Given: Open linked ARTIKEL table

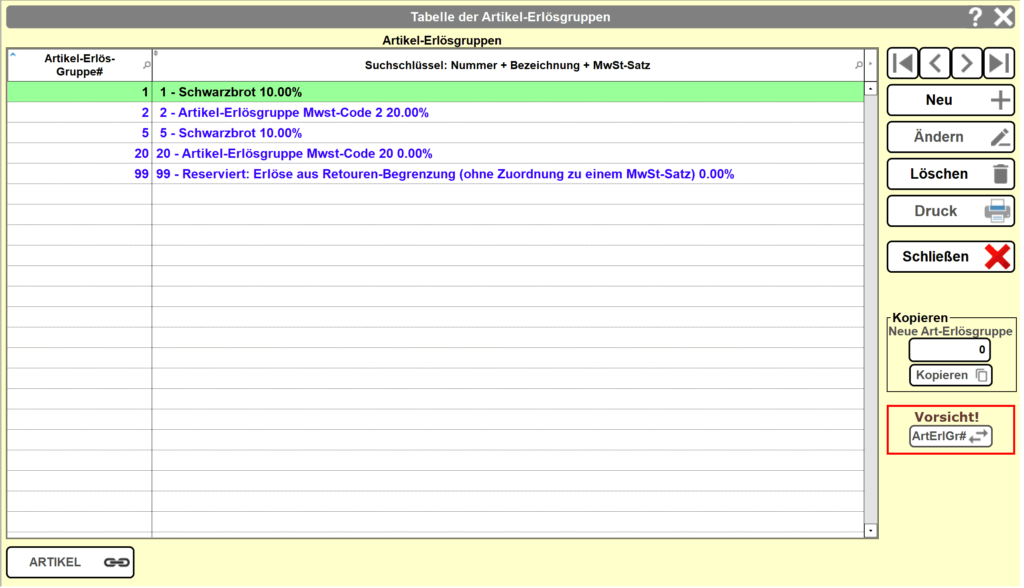Looking at the screenshot, I should pos(70,562).
